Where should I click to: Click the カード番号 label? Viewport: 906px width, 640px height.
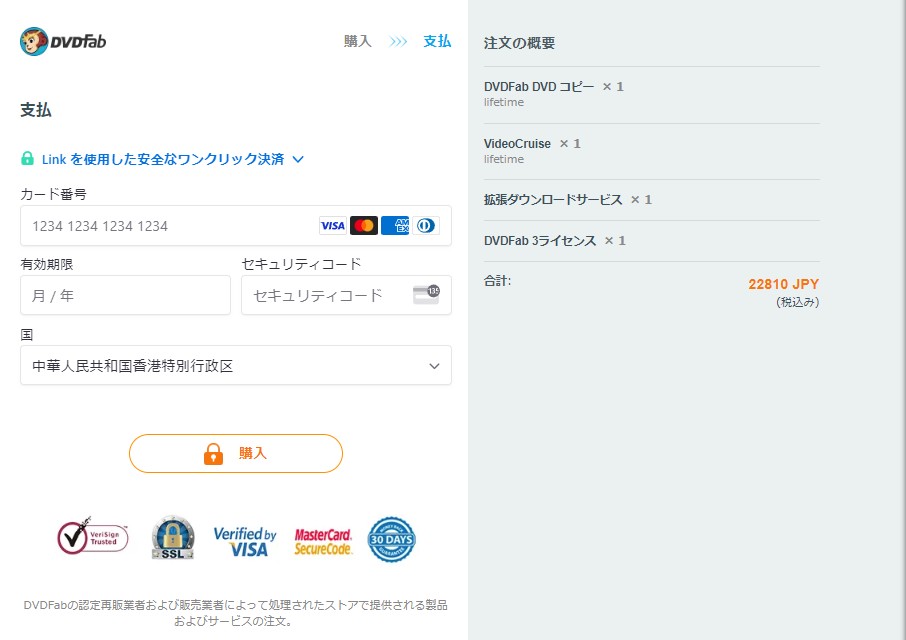coord(53,194)
